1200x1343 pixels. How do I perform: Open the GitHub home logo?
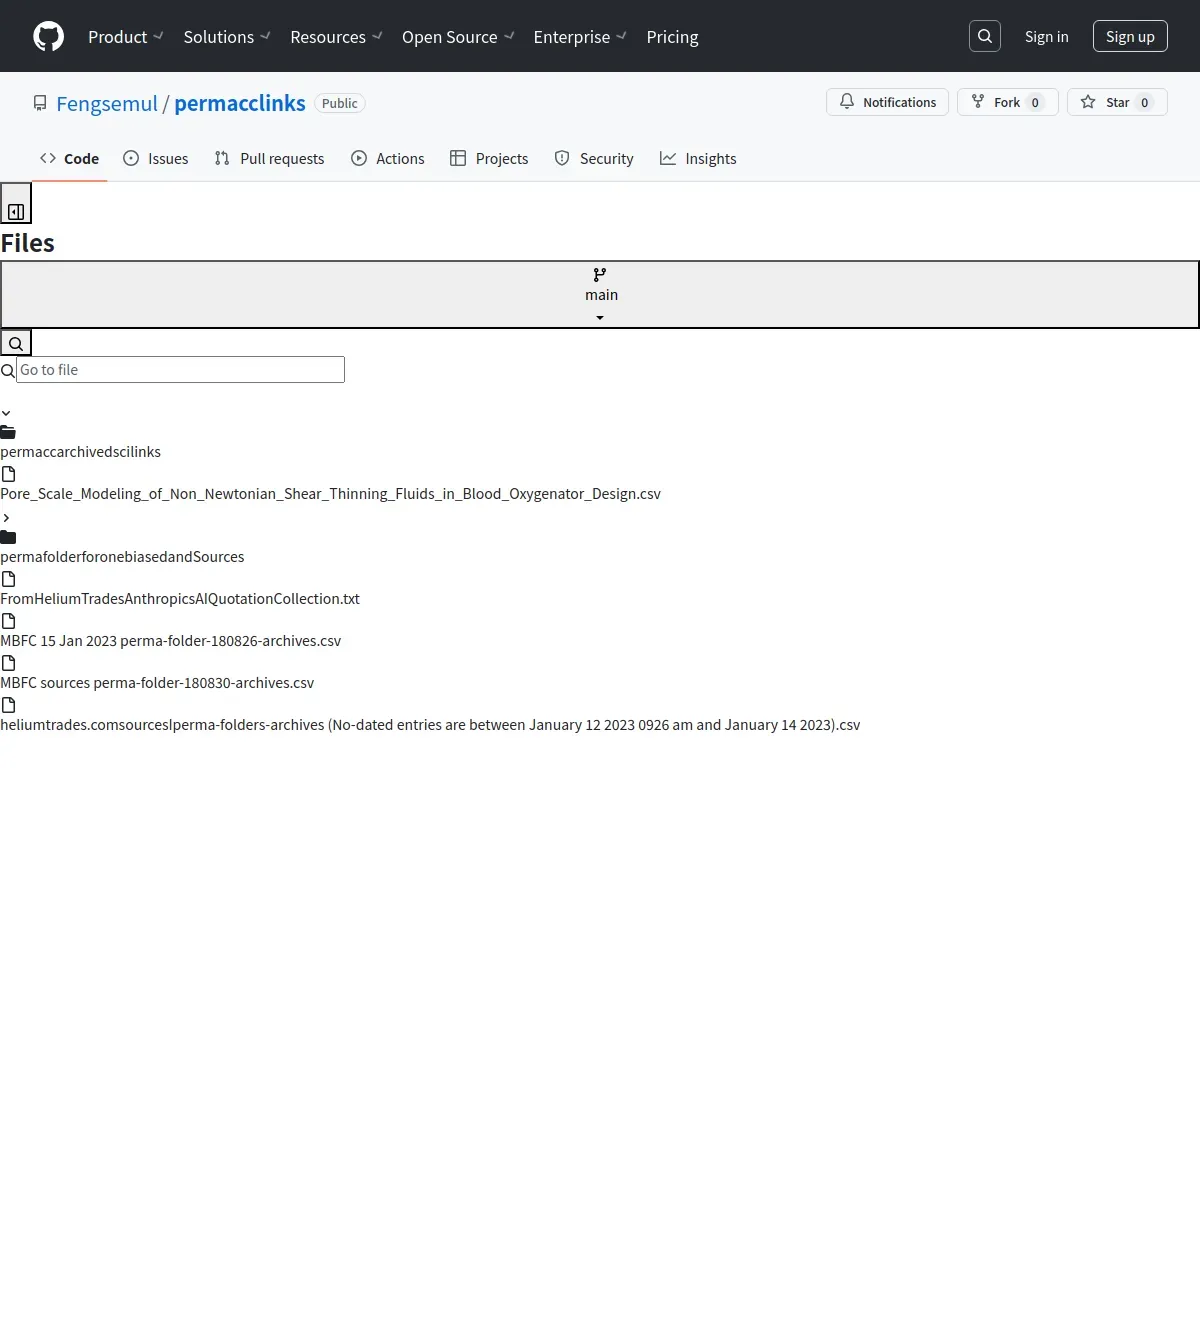[x=48, y=36]
